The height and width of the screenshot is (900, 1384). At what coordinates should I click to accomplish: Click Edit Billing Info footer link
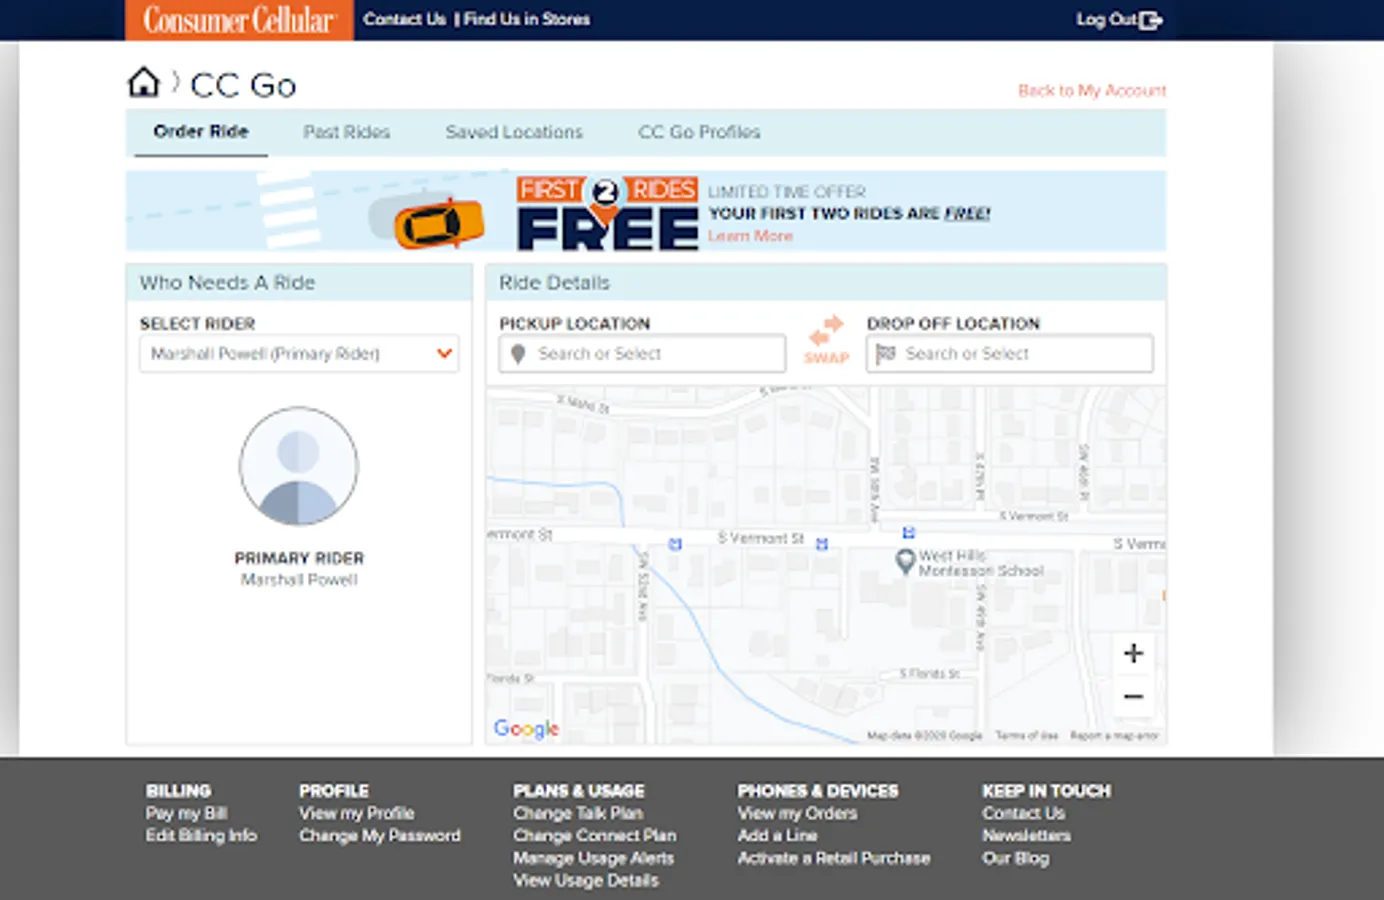[x=201, y=835]
